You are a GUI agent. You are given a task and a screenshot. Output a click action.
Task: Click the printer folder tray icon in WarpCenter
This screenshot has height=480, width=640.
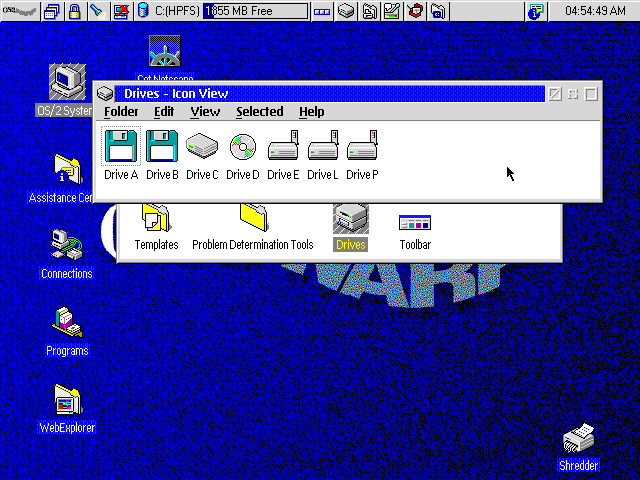pos(369,11)
